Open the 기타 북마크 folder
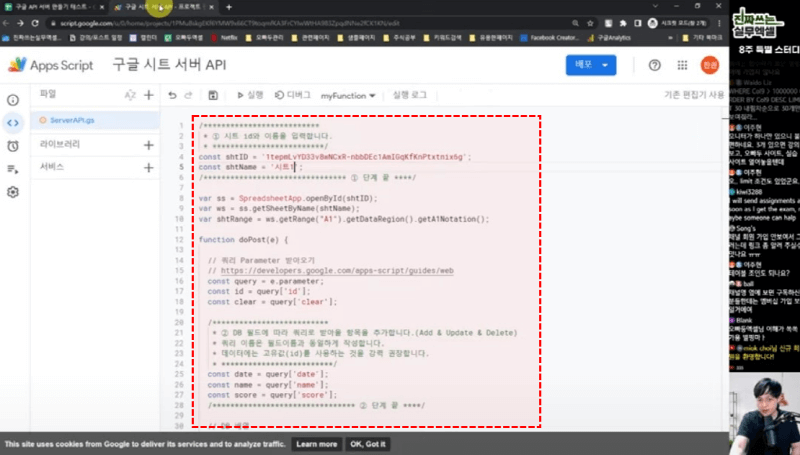The image size is (800, 455). coord(702,38)
